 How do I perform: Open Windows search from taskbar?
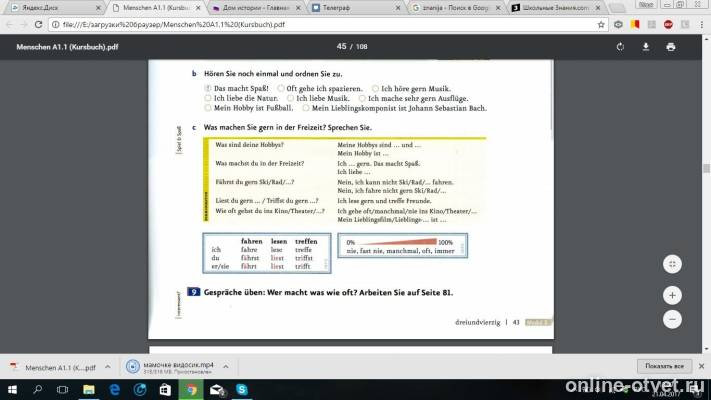(38, 390)
